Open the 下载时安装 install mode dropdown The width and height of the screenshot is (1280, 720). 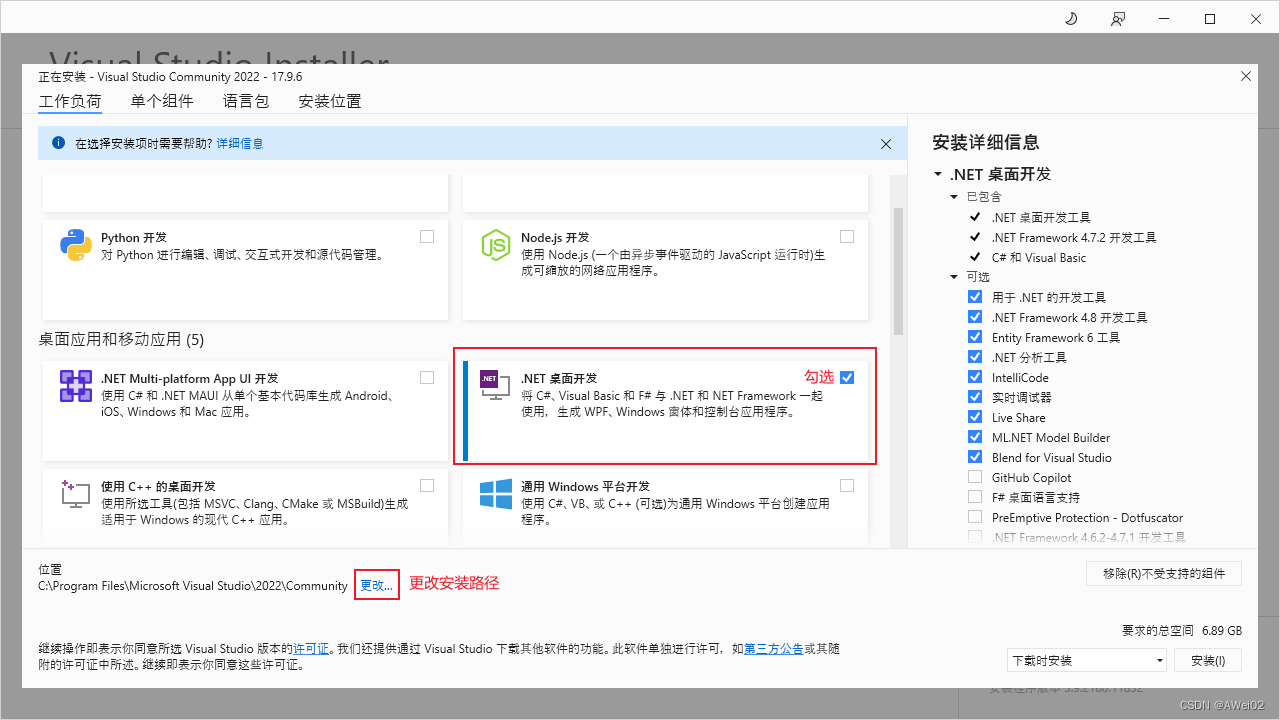tap(1087, 660)
